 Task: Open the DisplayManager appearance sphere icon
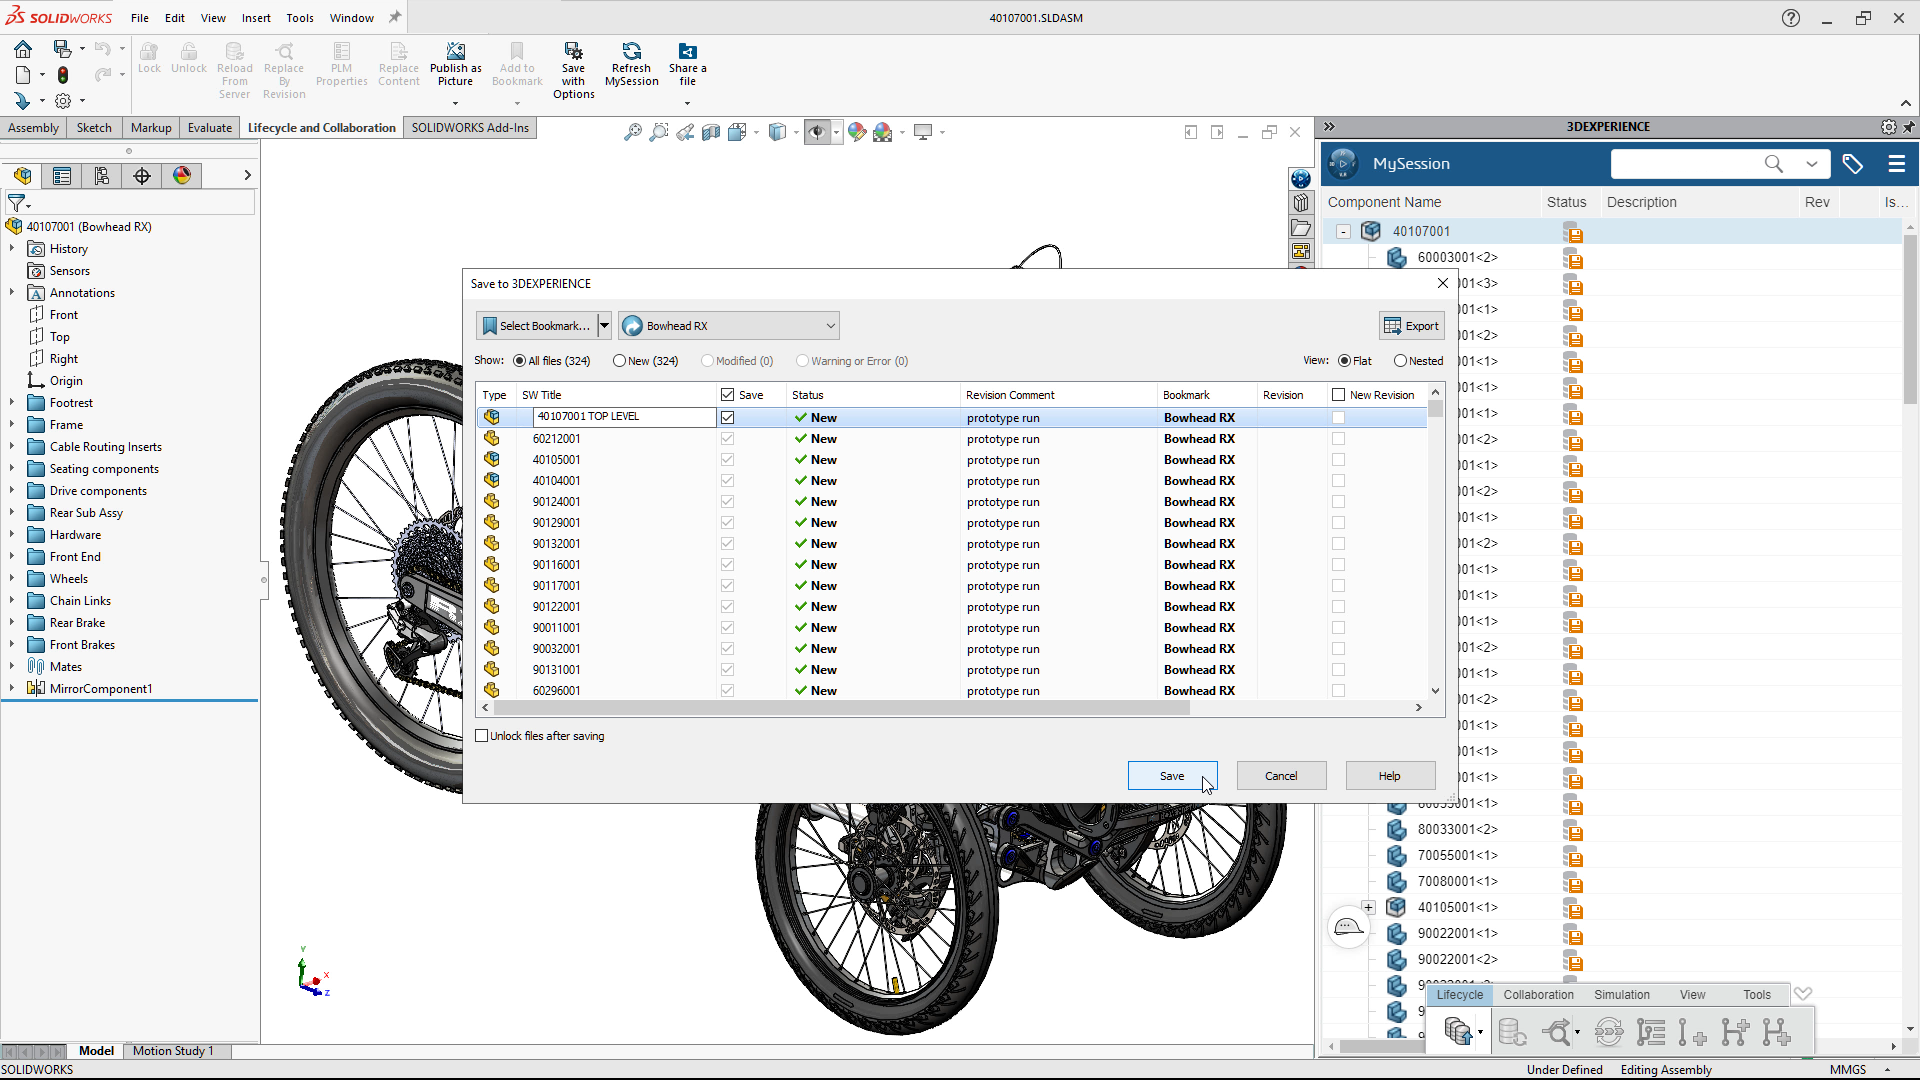[182, 176]
